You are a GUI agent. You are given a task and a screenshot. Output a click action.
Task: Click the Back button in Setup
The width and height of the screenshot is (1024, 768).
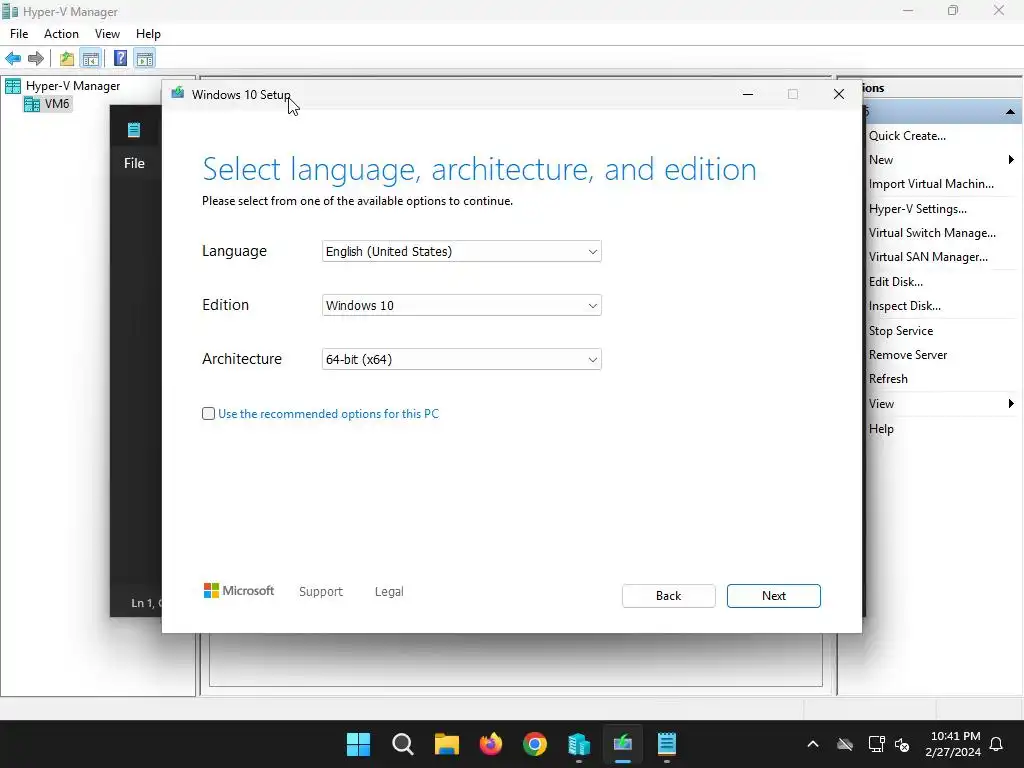[669, 596]
